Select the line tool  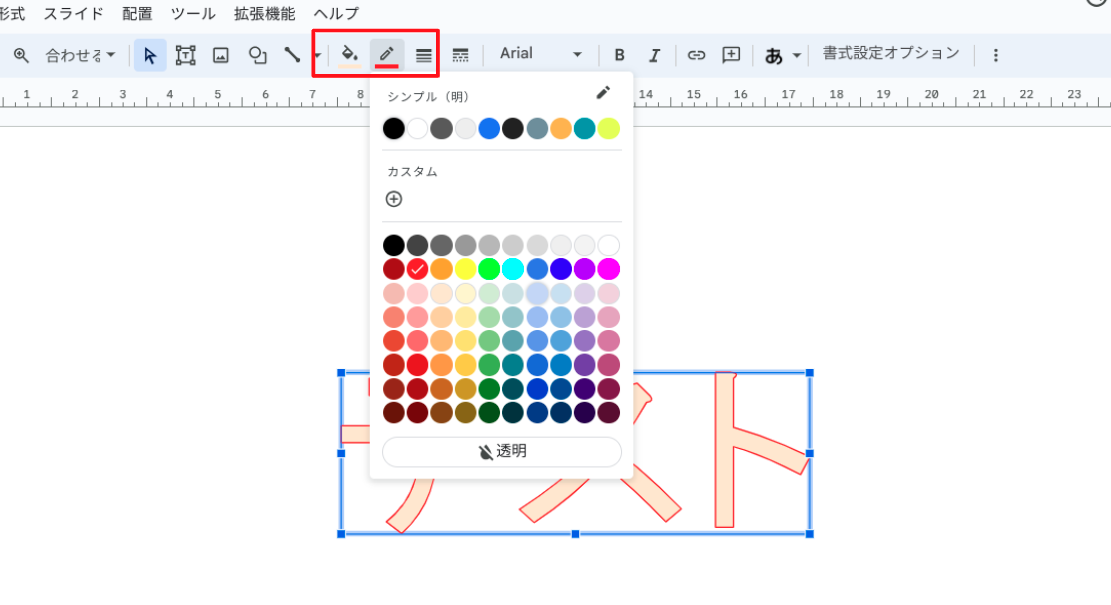[x=292, y=55]
